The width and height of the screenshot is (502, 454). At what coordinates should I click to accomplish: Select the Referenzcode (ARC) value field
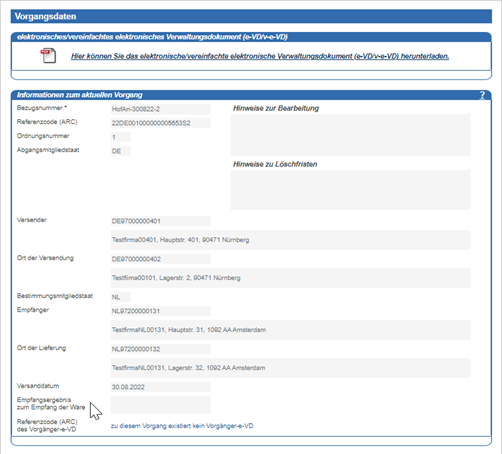tap(161, 123)
